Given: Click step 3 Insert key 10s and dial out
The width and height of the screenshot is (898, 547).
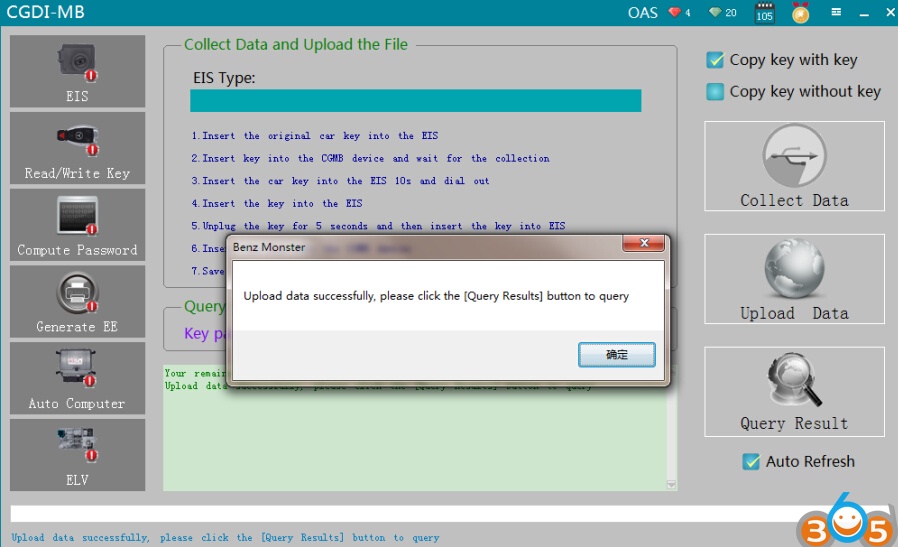Looking at the screenshot, I should click(x=340, y=180).
